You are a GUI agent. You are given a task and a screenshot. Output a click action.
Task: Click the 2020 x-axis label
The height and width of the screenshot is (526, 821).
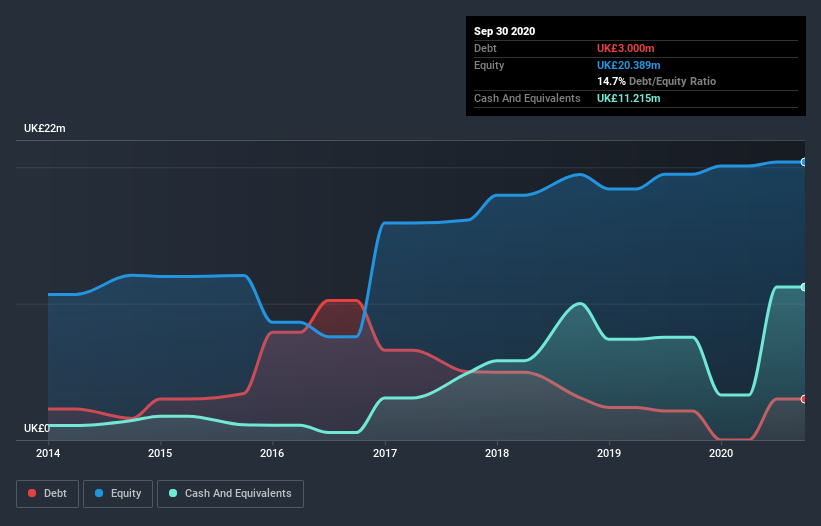point(721,453)
